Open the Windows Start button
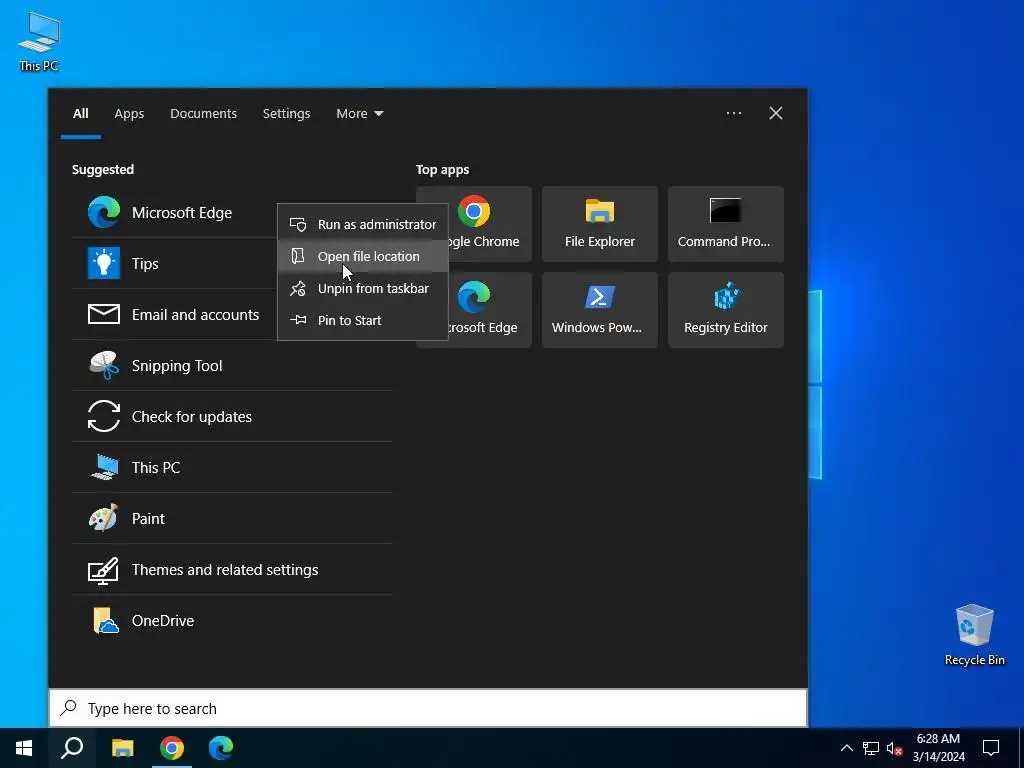 (24, 748)
